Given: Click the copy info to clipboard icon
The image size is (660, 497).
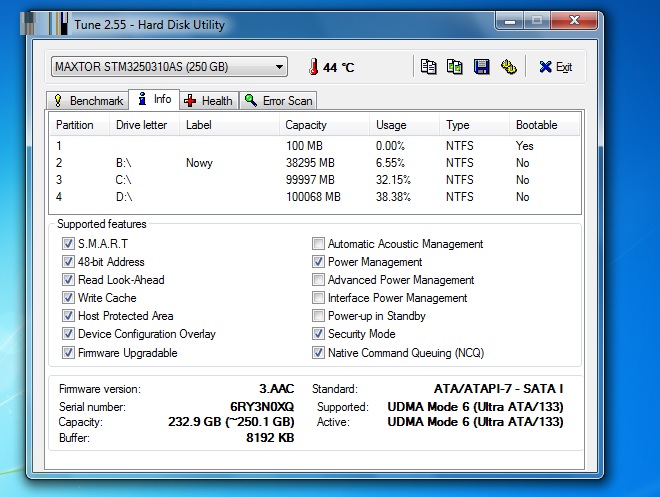Looking at the screenshot, I should [x=428, y=66].
